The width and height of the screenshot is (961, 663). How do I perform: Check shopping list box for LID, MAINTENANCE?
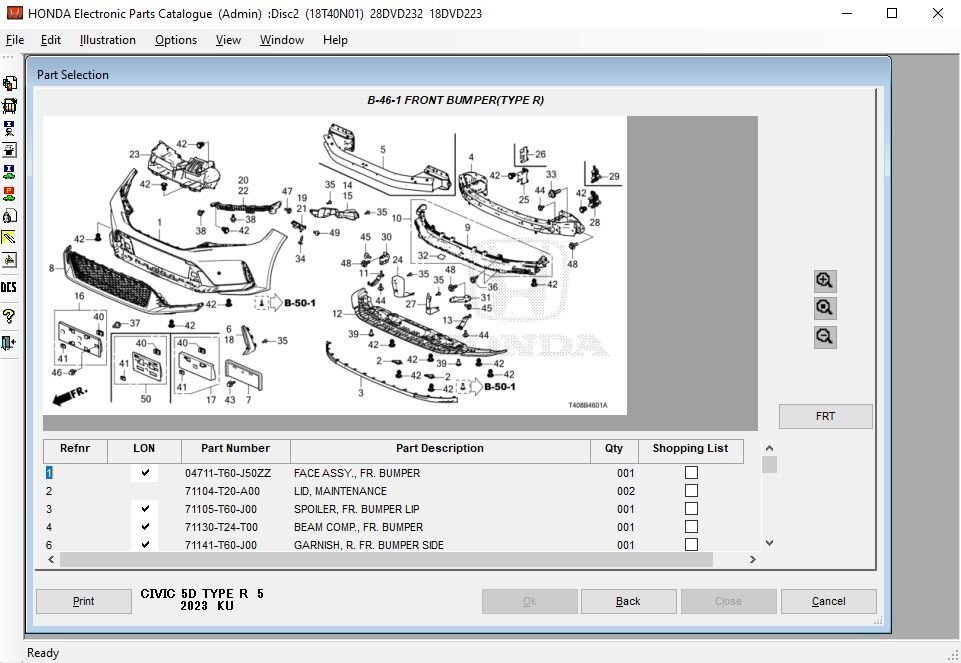pyautogui.click(x=691, y=491)
